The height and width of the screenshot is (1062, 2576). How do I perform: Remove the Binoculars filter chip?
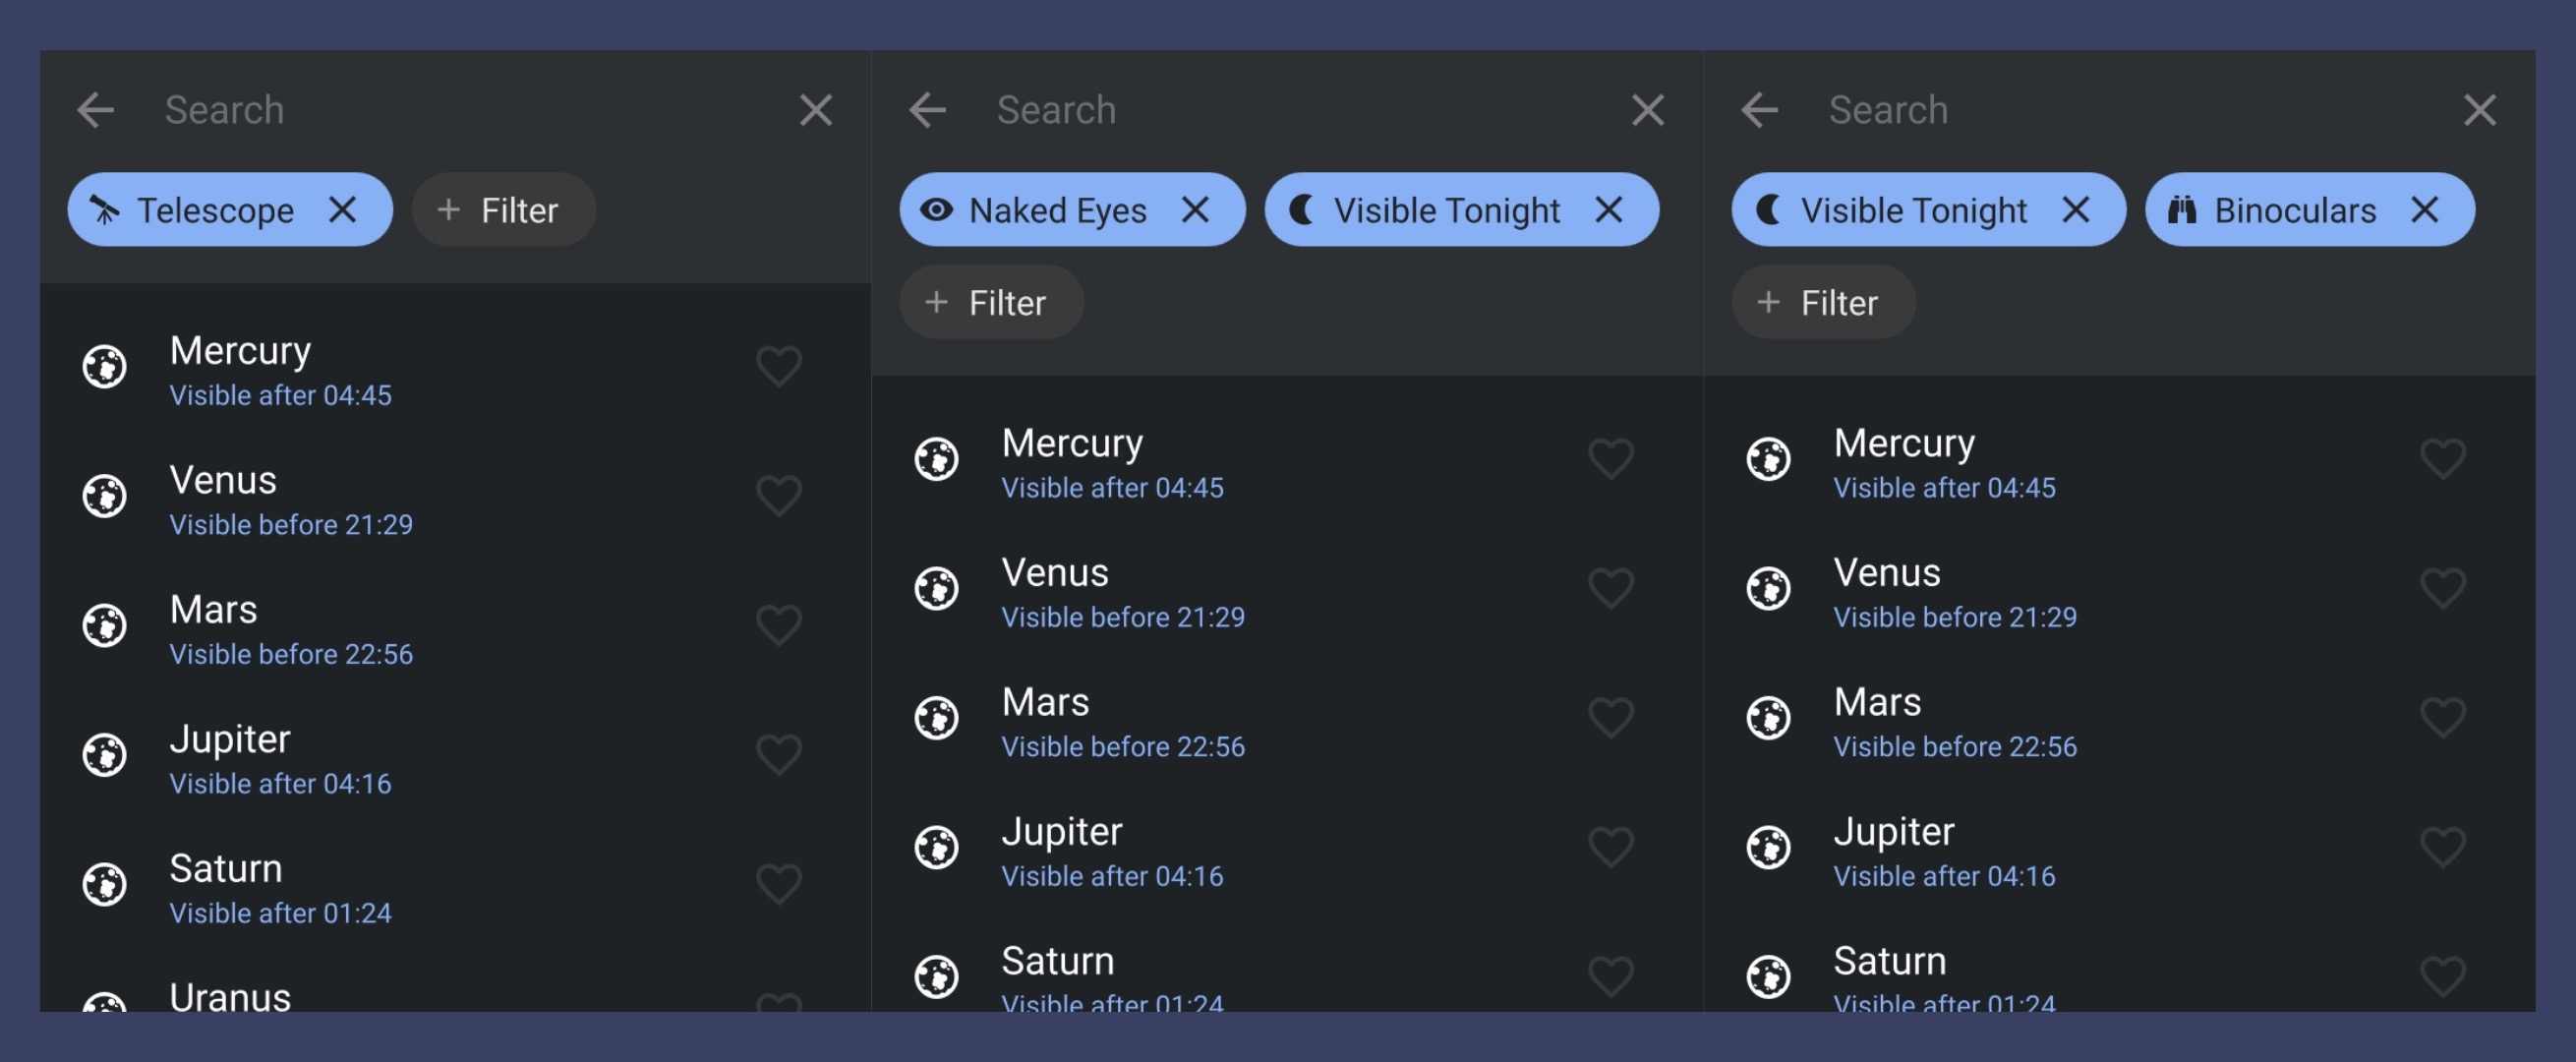tap(2424, 210)
